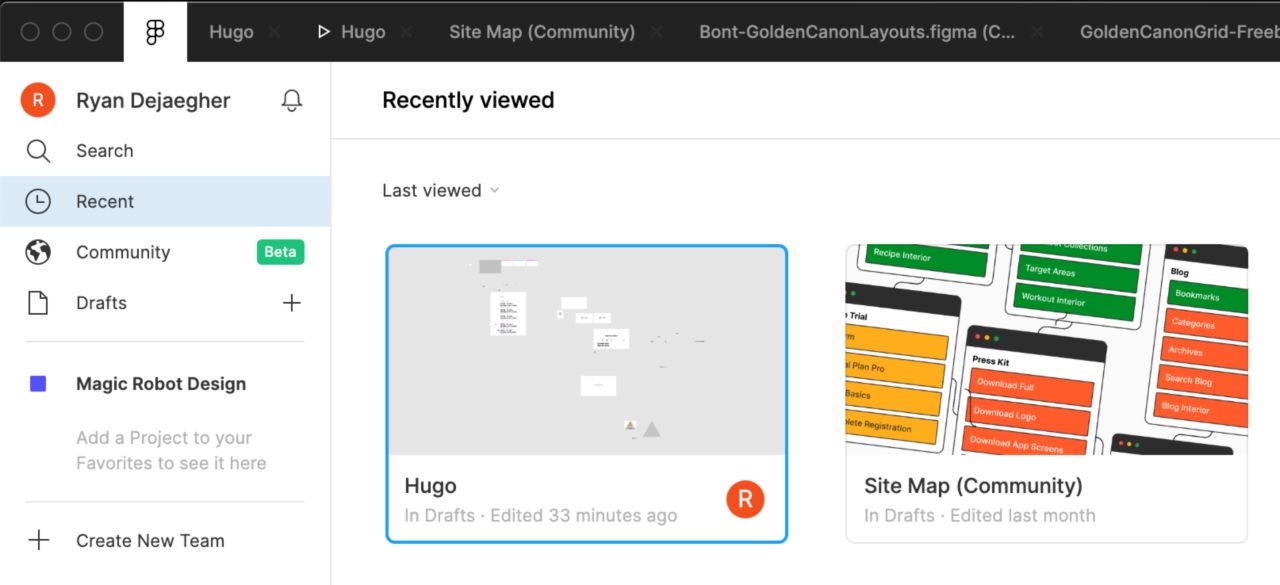This screenshot has height=585, width=1280.
Task: Click the Search magnifier icon
Action: (x=38, y=151)
